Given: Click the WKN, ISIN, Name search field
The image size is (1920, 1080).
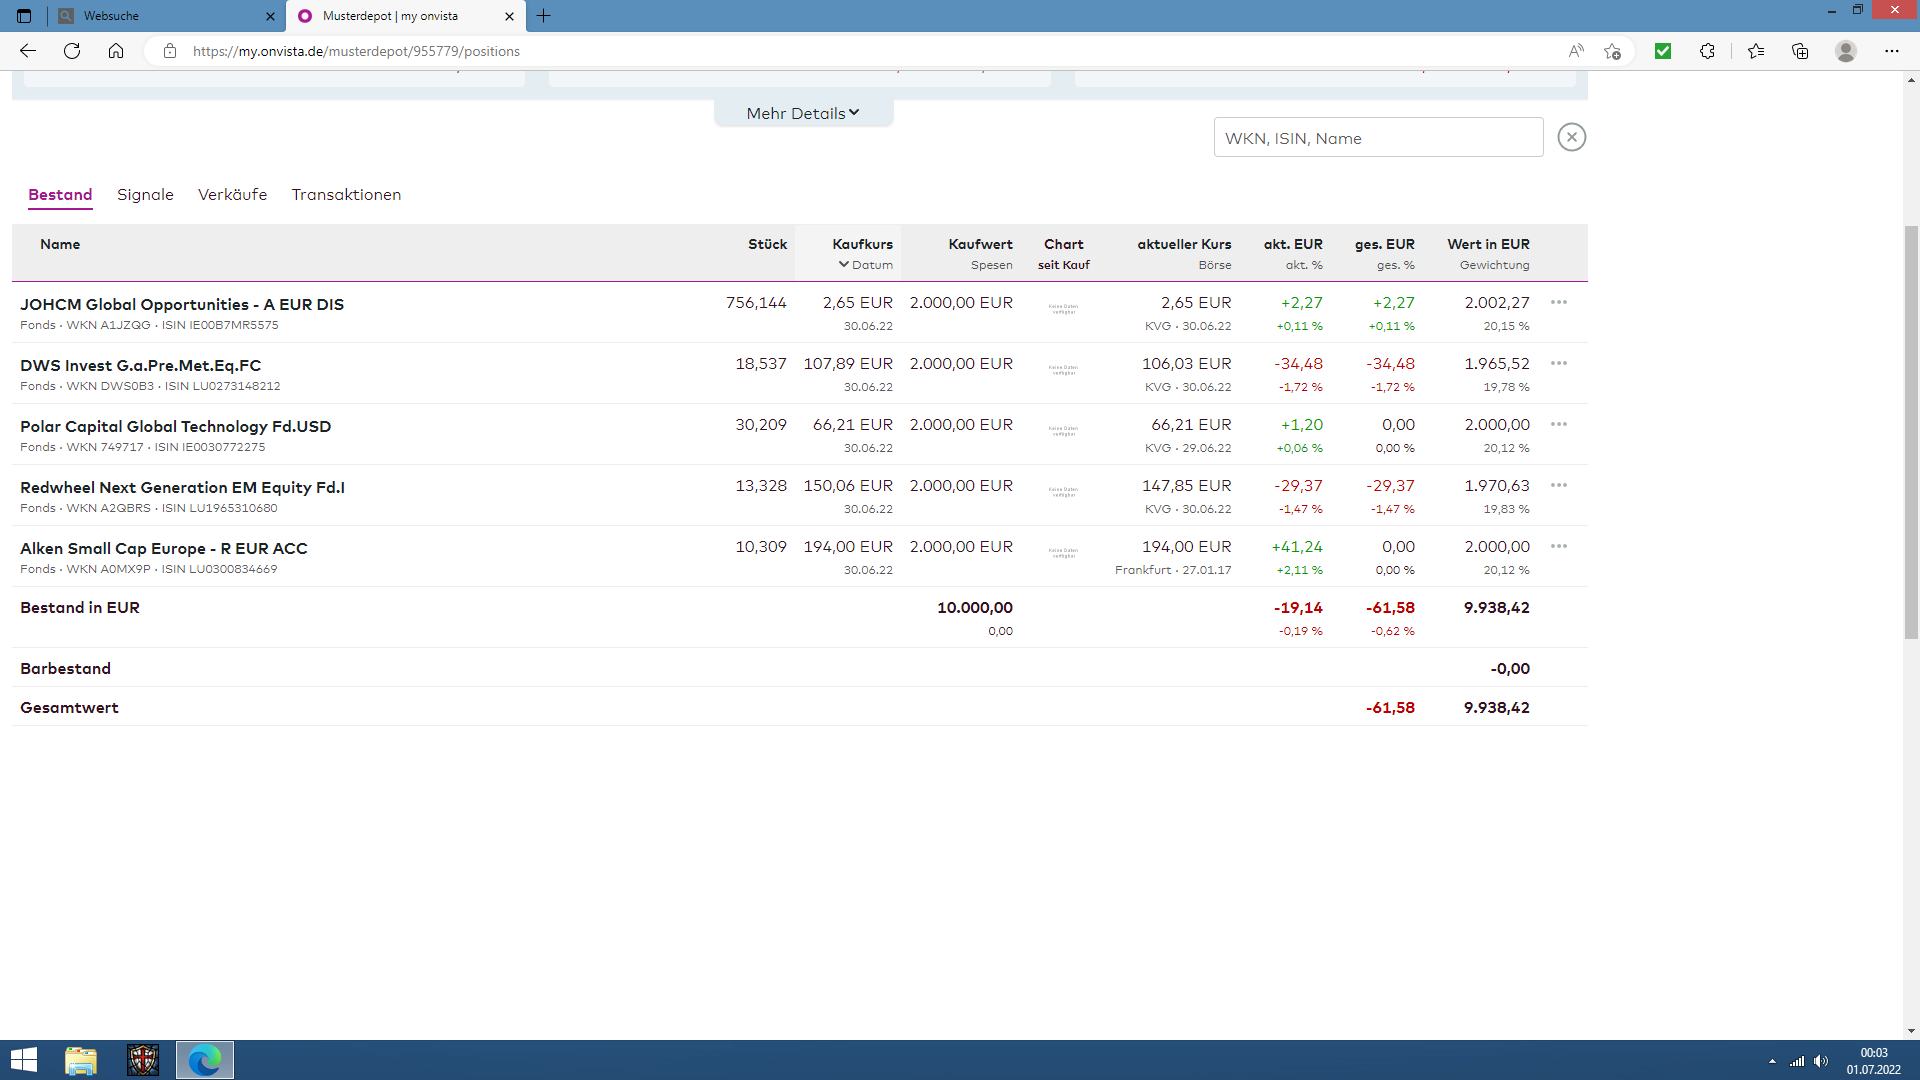Looking at the screenshot, I should 1378,138.
